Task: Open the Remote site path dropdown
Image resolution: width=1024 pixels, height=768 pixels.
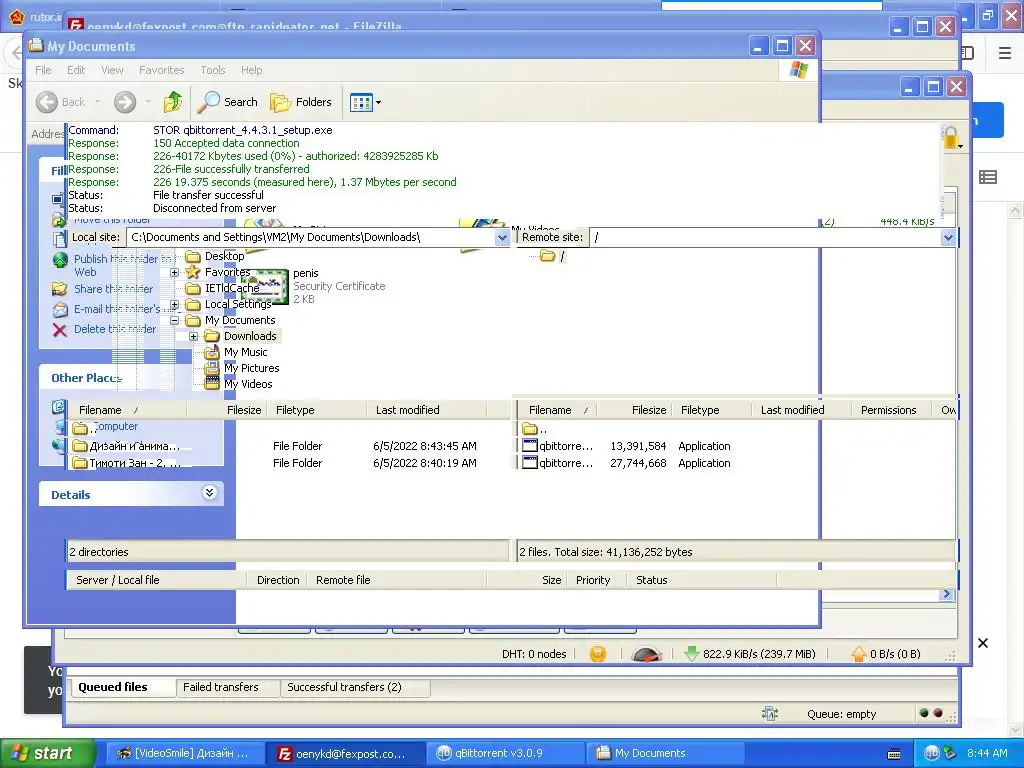Action: click(948, 237)
